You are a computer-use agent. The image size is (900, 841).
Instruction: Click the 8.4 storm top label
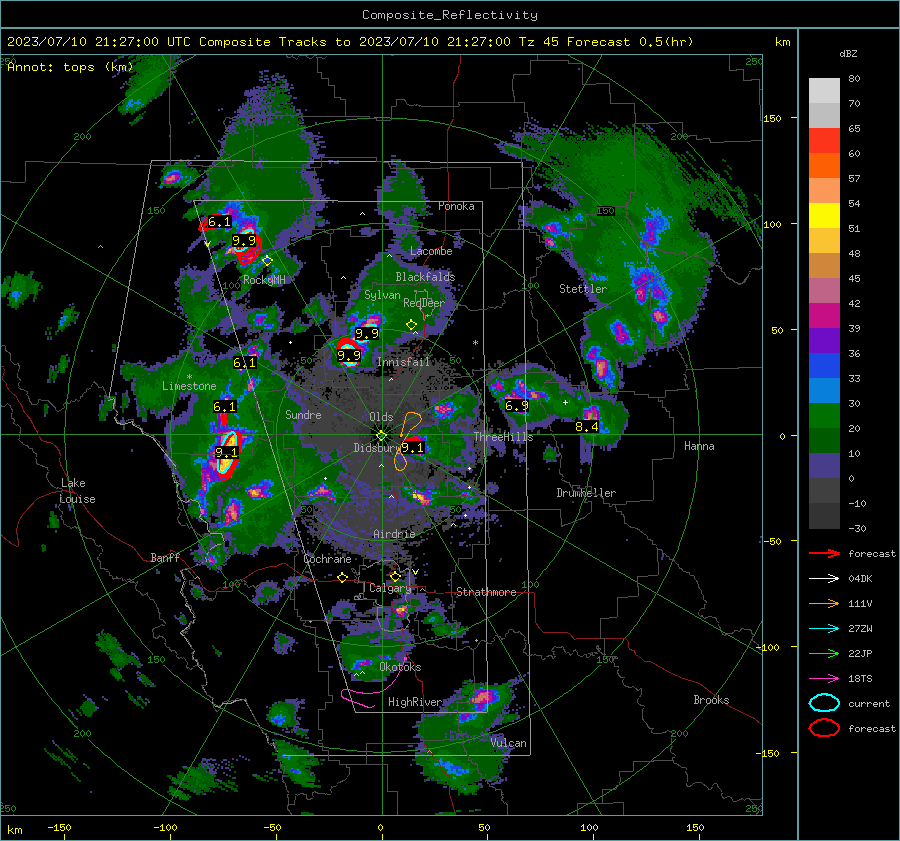(x=587, y=427)
